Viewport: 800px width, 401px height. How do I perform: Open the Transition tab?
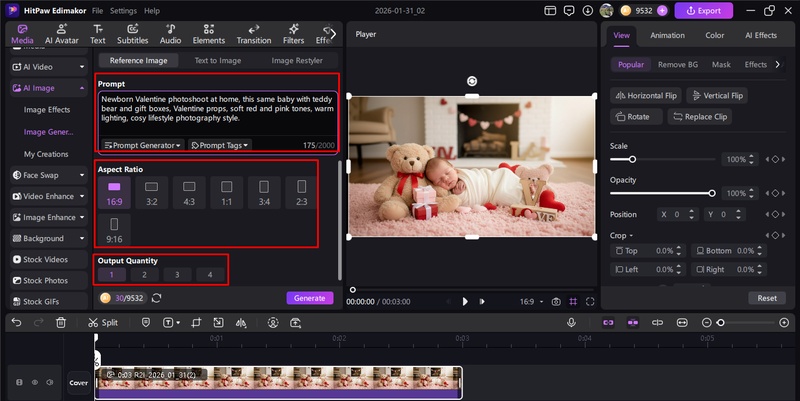click(x=254, y=34)
